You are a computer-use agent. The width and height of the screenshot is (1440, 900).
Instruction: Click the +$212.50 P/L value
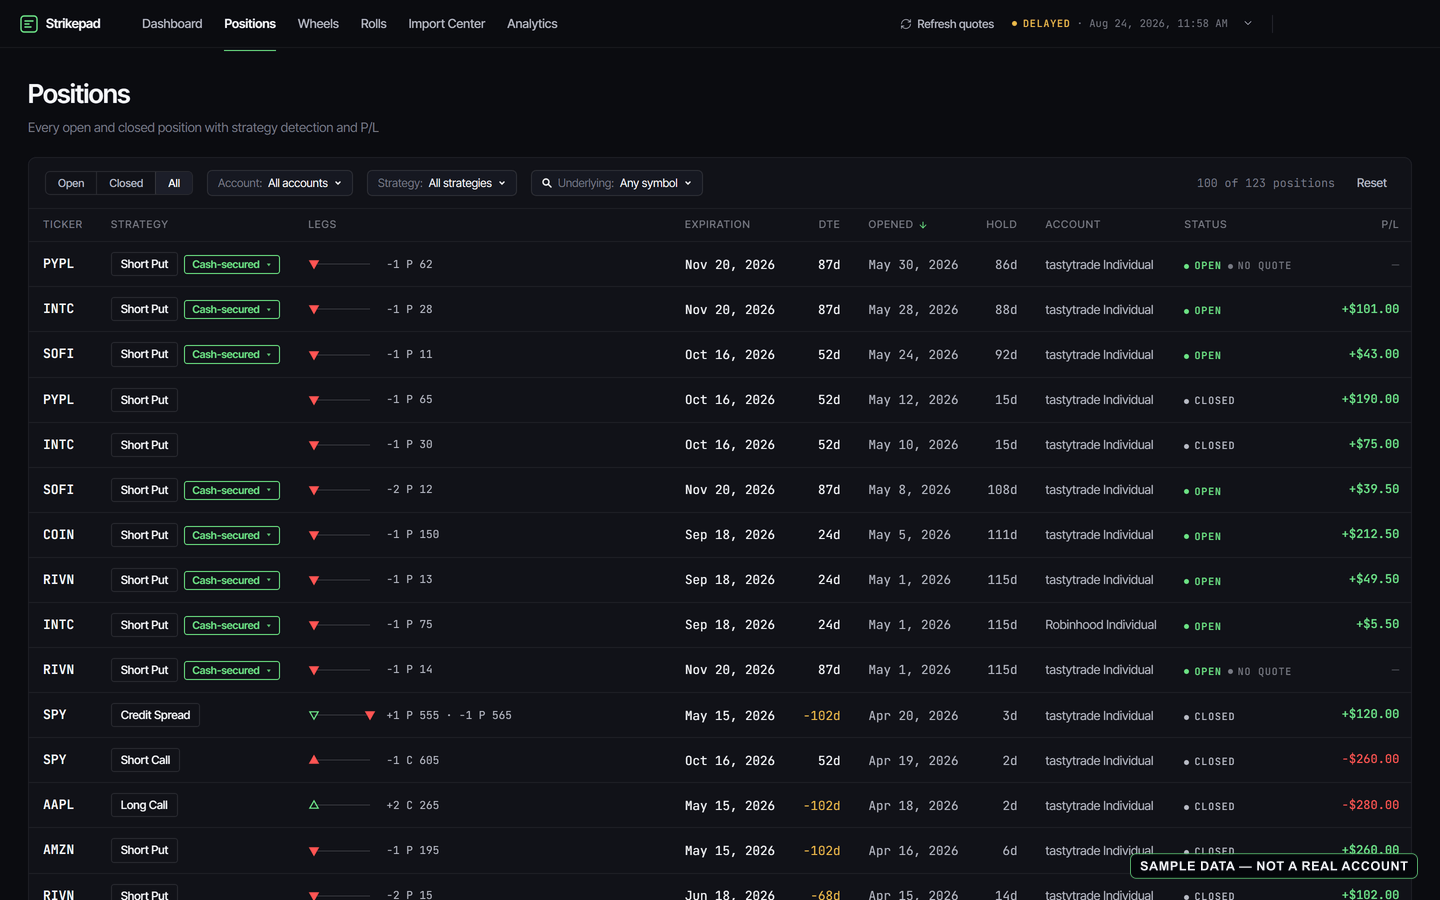pos(1370,535)
